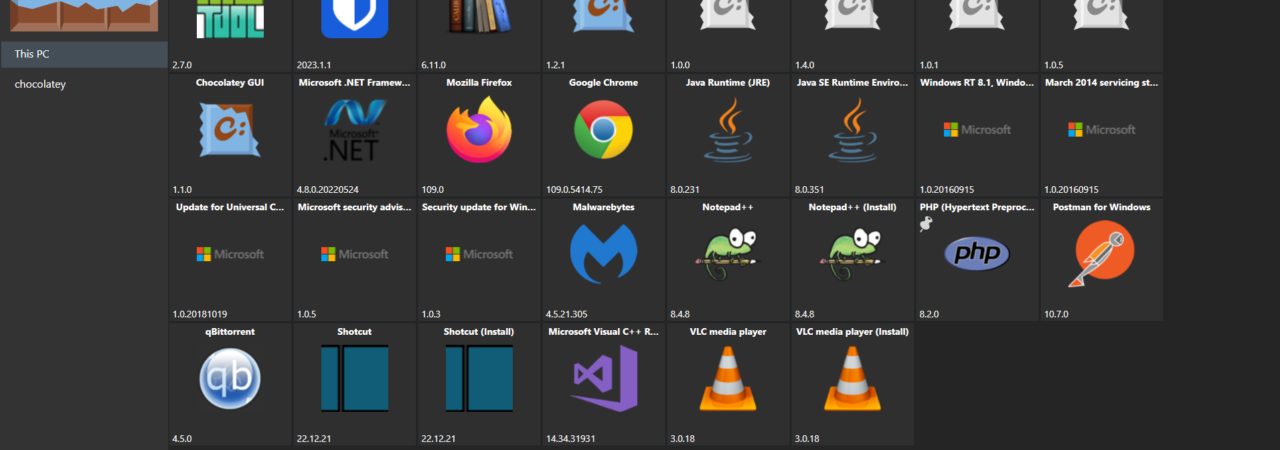Click the Microsoft .NET Framework icon

click(354, 130)
